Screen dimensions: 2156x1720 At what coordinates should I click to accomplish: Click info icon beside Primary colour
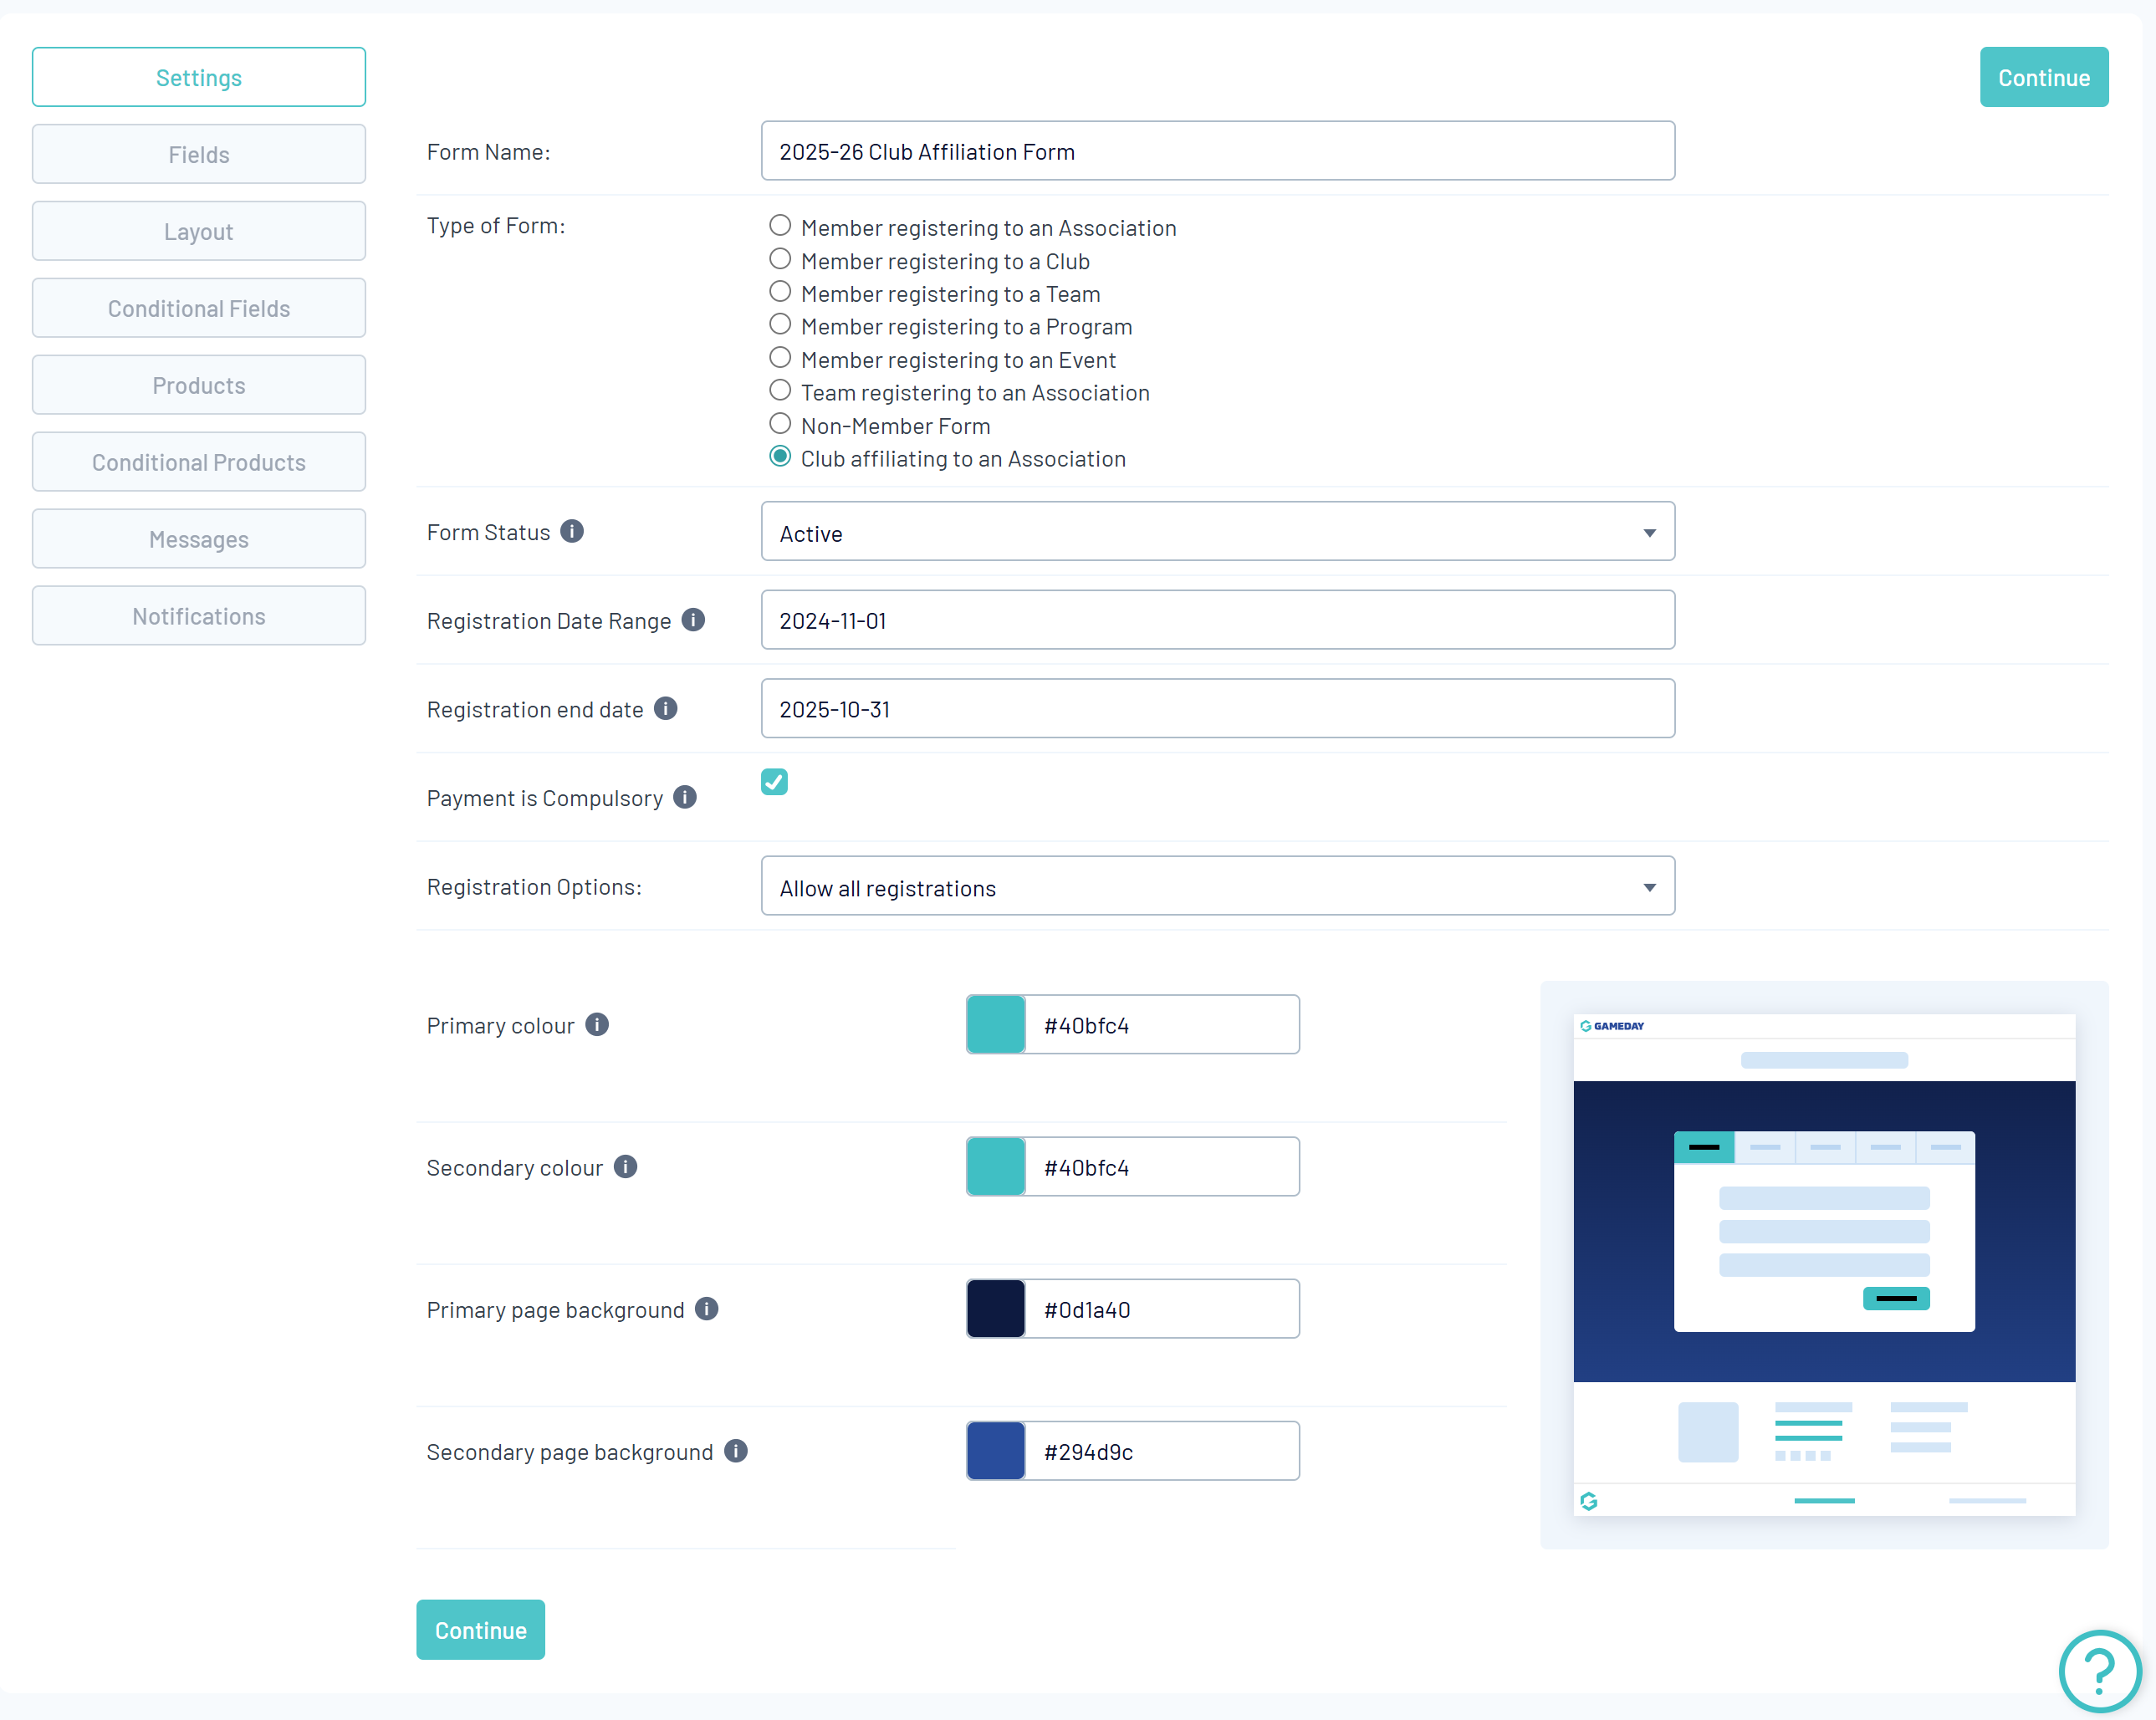(597, 1025)
